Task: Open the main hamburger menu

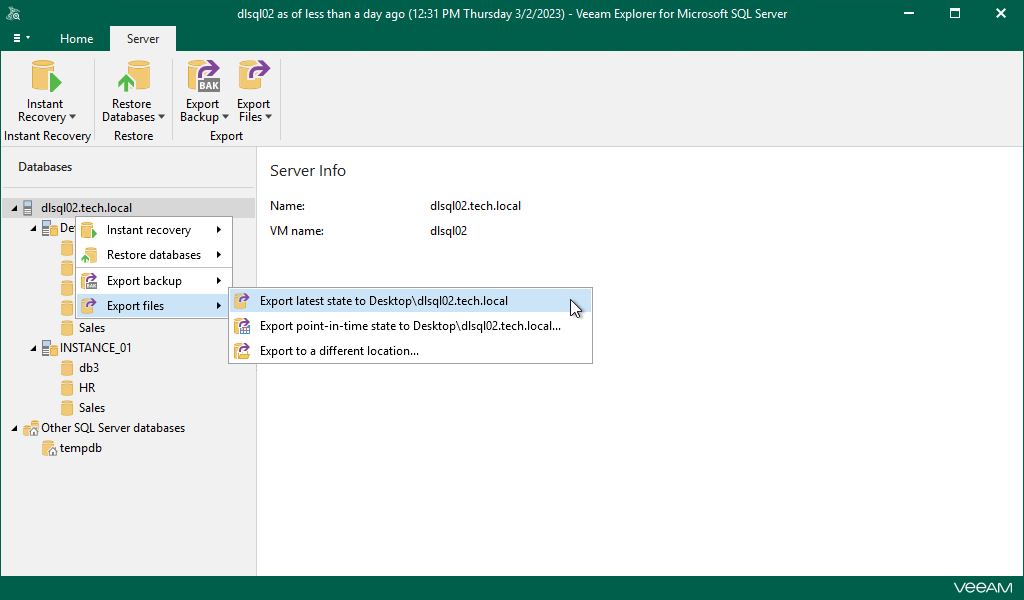Action: click(x=22, y=39)
